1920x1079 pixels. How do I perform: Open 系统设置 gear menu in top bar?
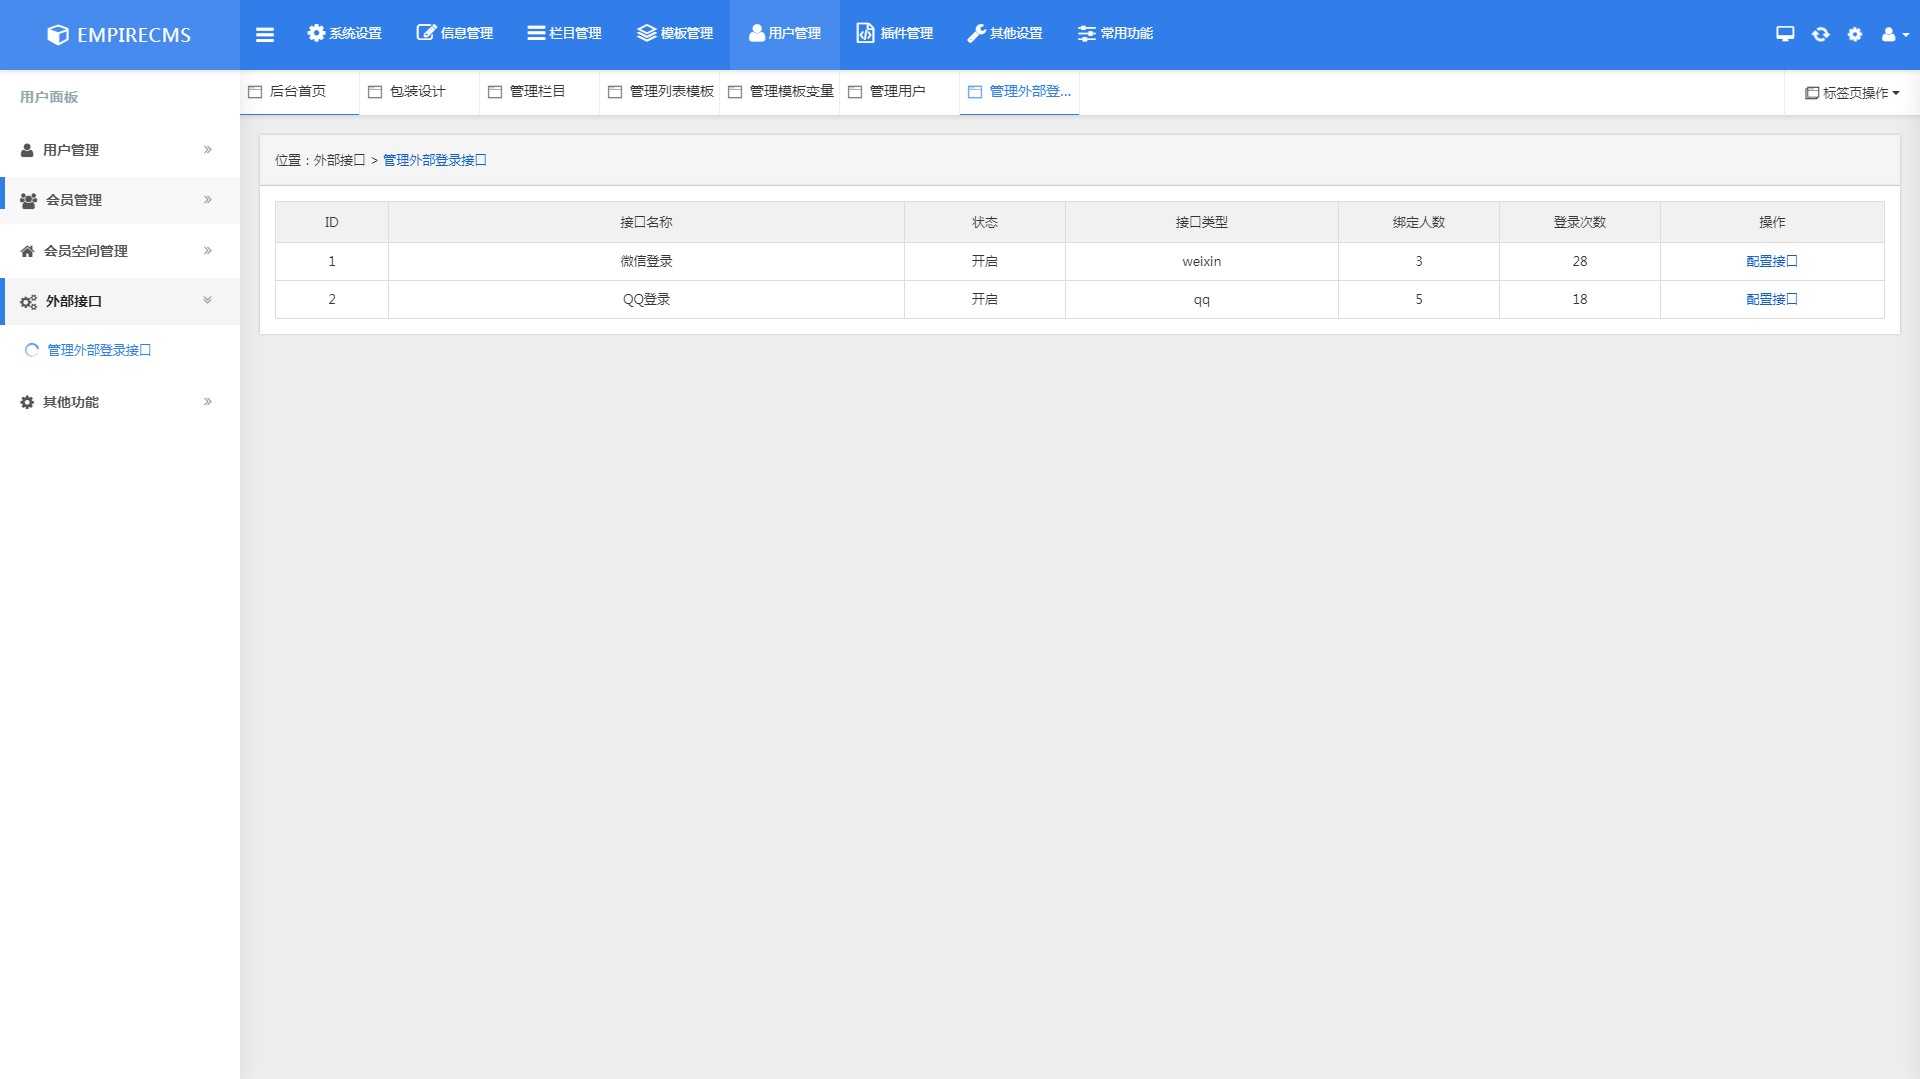[x=344, y=34]
